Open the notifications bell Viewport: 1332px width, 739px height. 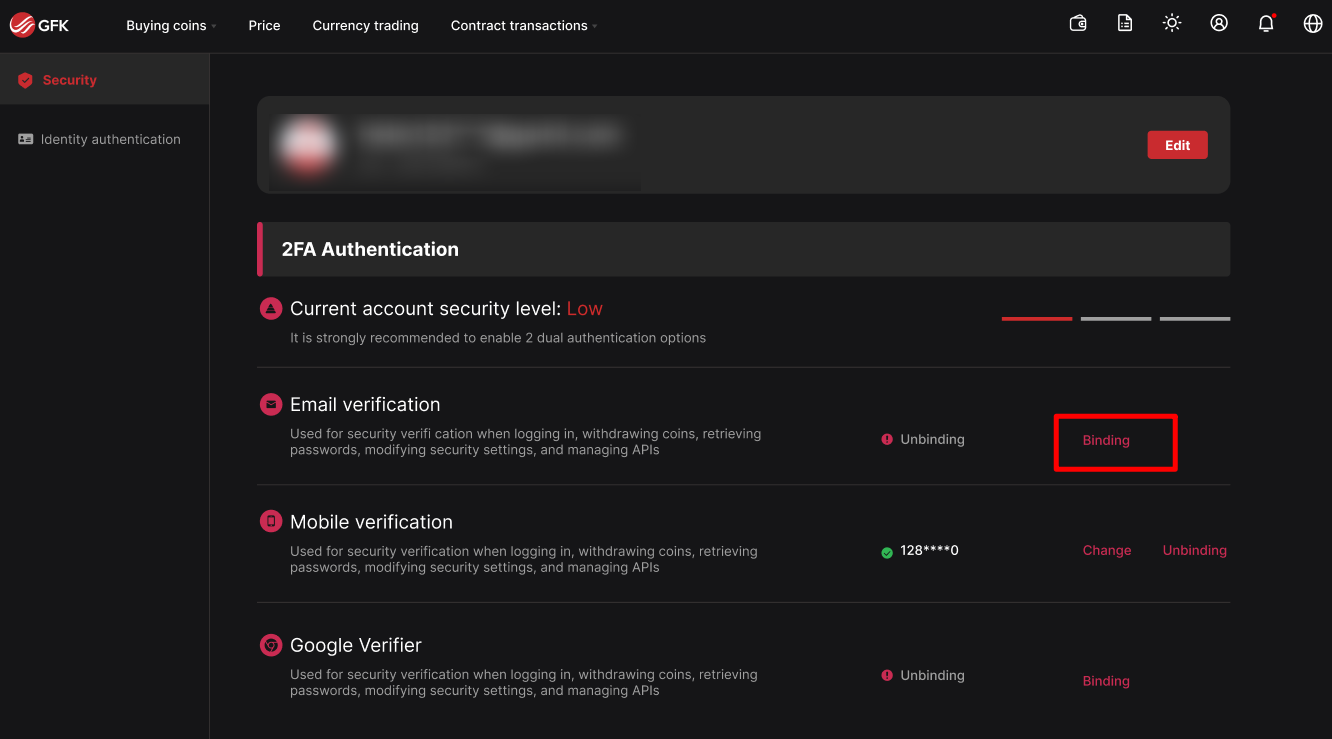pyautogui.click(x=1266, y=23)
